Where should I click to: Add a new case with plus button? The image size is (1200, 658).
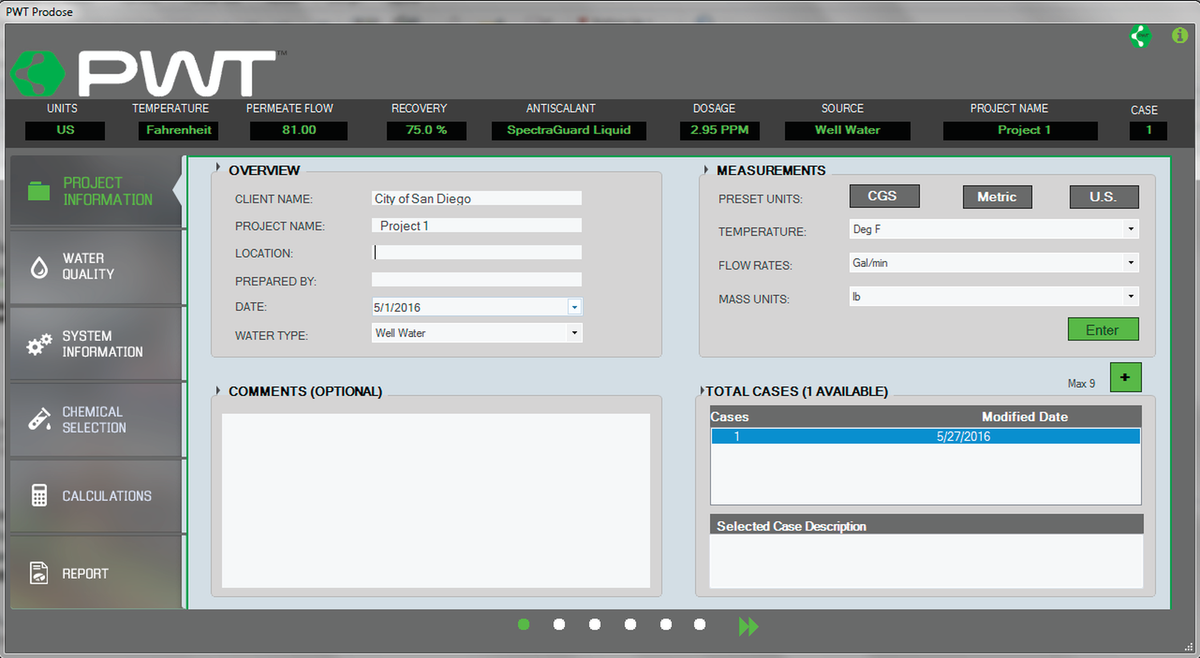1125,377
